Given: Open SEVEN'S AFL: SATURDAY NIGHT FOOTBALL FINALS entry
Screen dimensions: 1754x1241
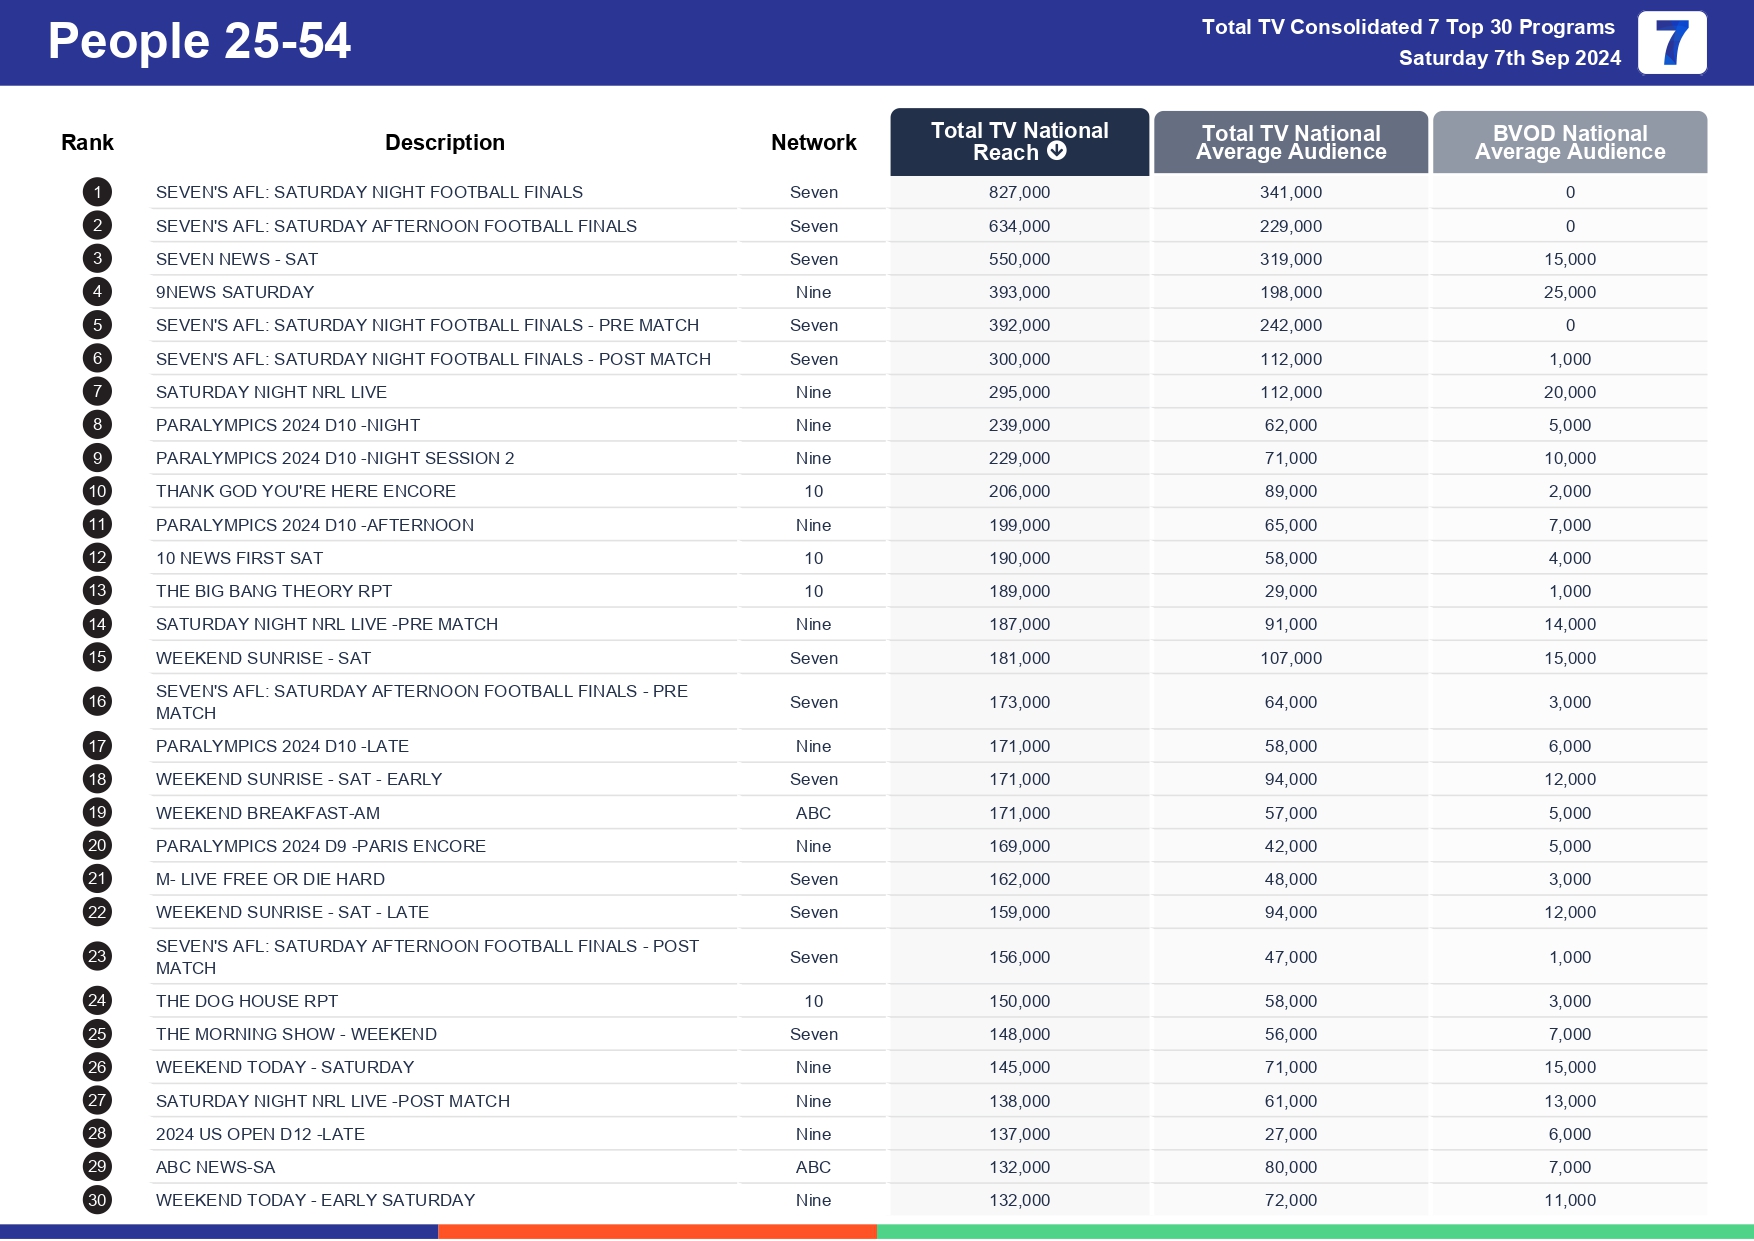Looking at the screenshot, I should pyautogui.click(x=370, y=191).
